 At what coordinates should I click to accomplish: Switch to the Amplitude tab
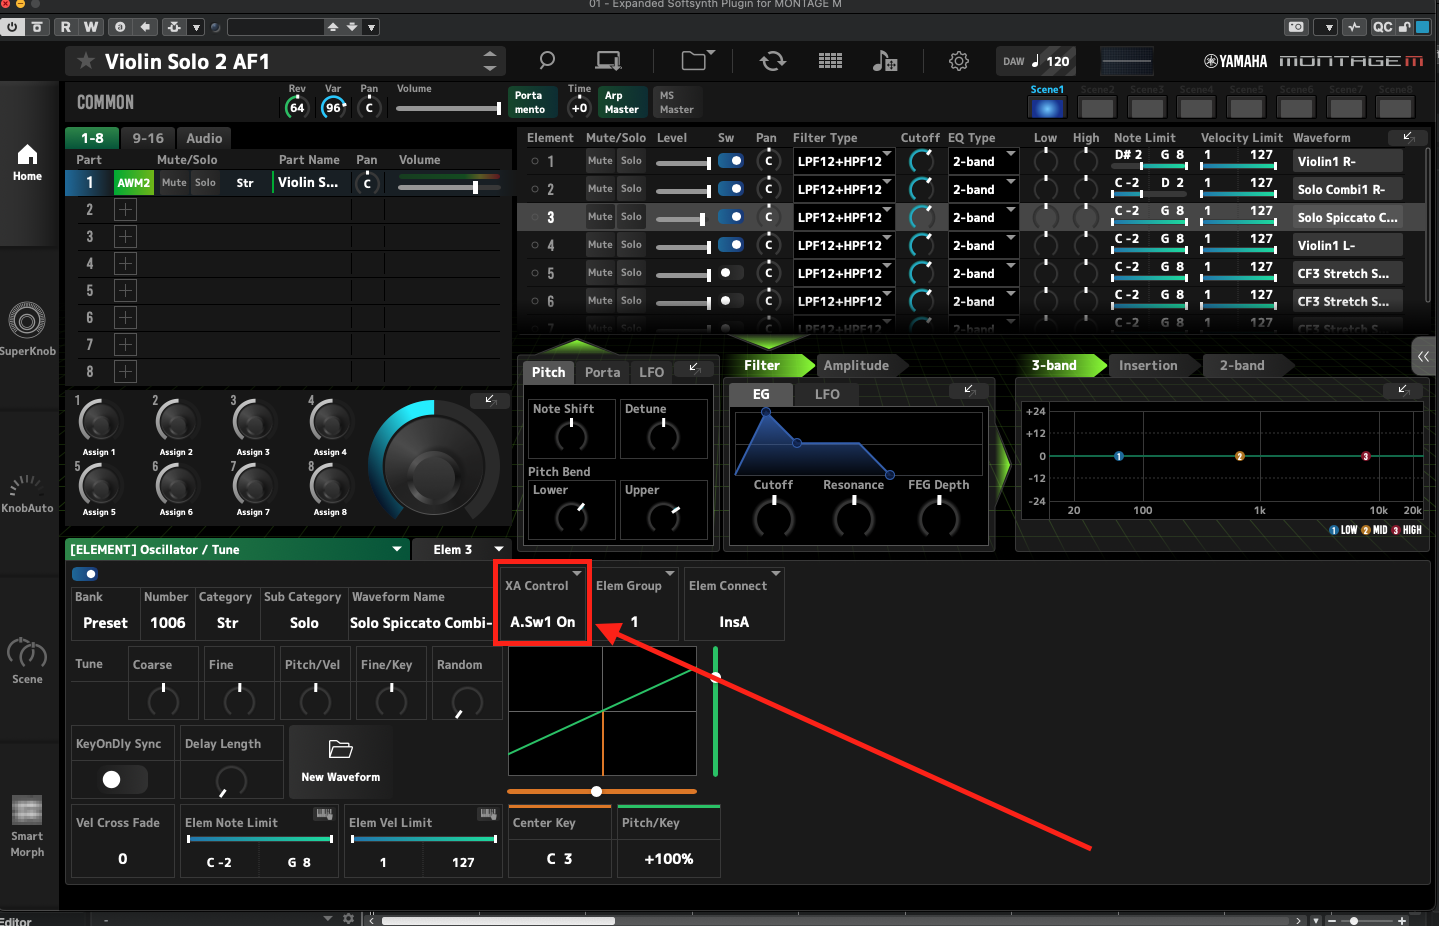click(856, 366)
